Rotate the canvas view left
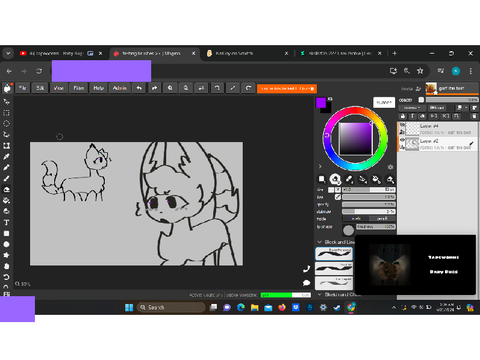Viewport: 480px width, 360px height. point(217,88)
